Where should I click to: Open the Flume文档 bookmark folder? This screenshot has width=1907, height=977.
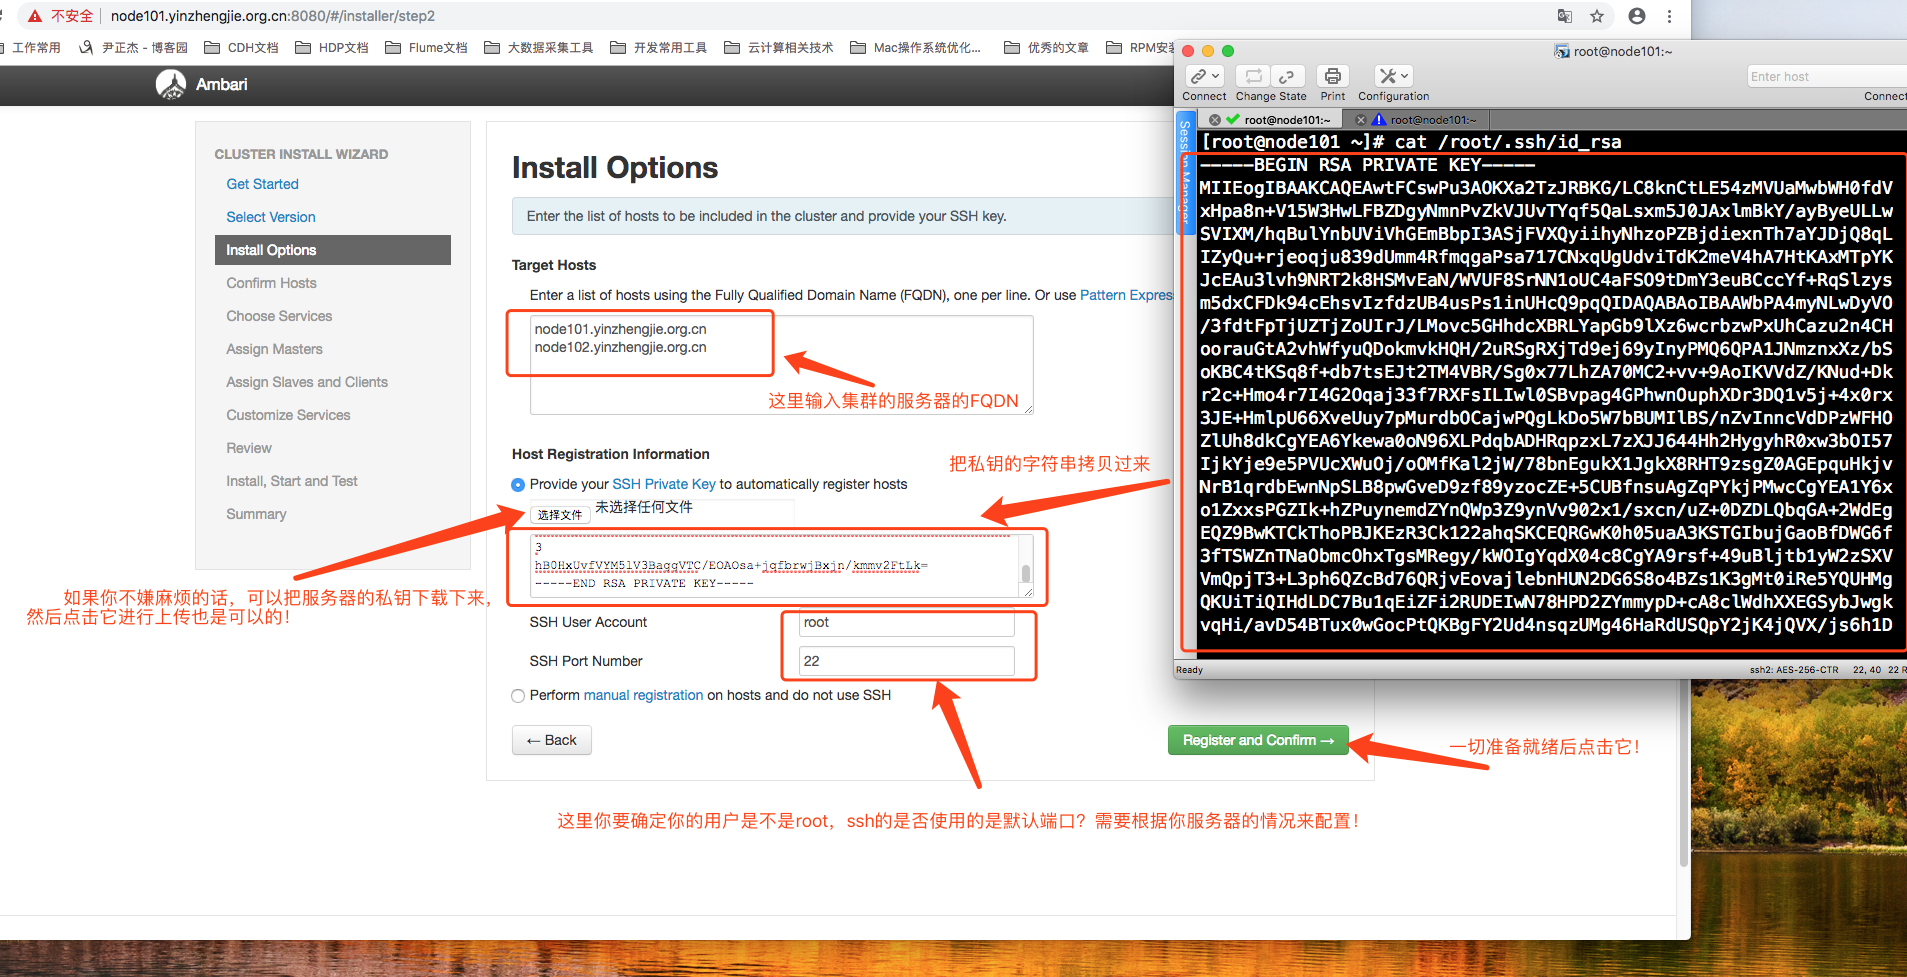(426, 47)
